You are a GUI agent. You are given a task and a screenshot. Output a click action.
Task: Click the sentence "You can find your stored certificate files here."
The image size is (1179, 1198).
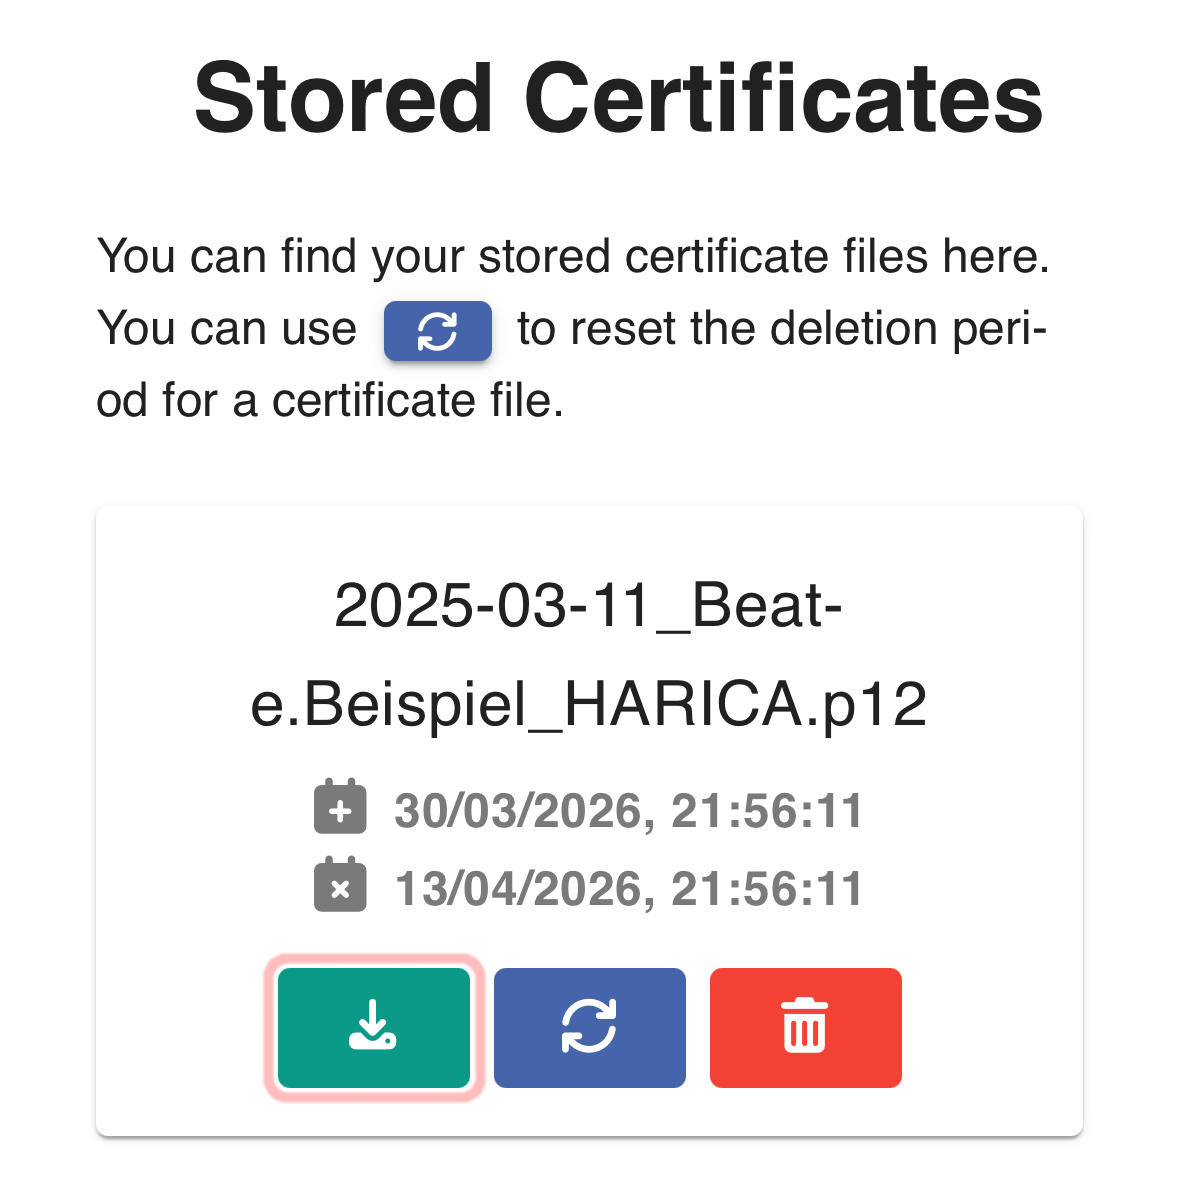573,257
